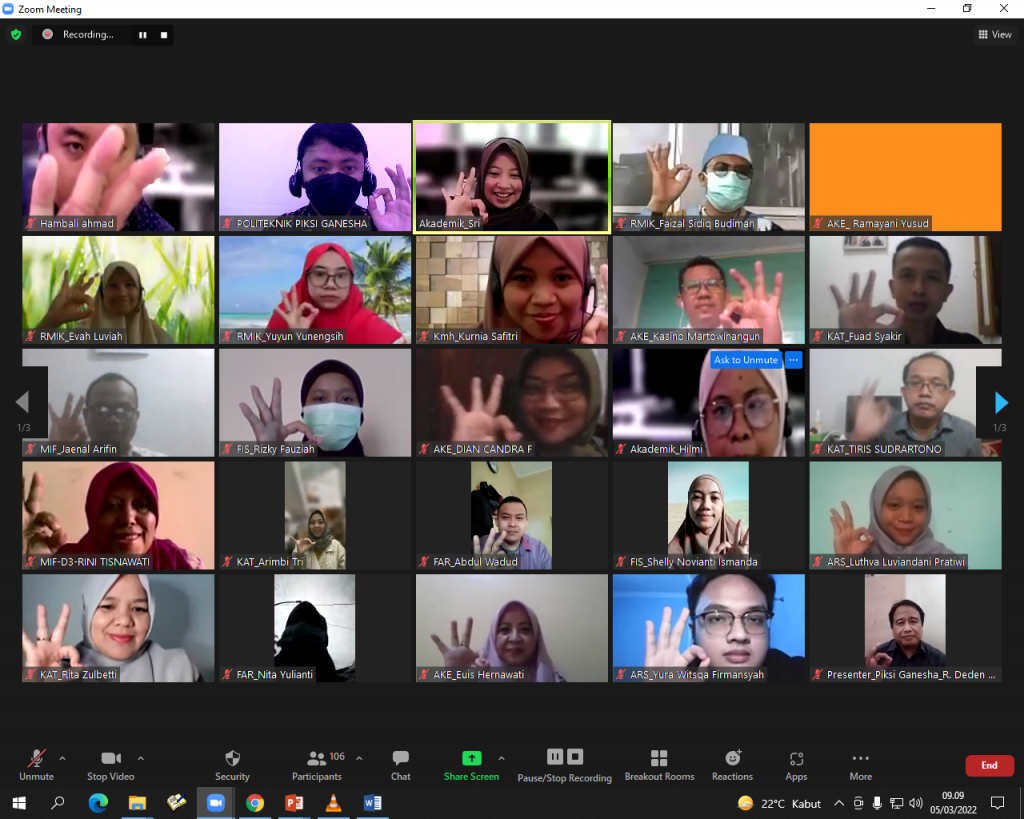Switch to Zoom in the taskbar
This screenshot has height=819, width=1024.
(216, 803)
